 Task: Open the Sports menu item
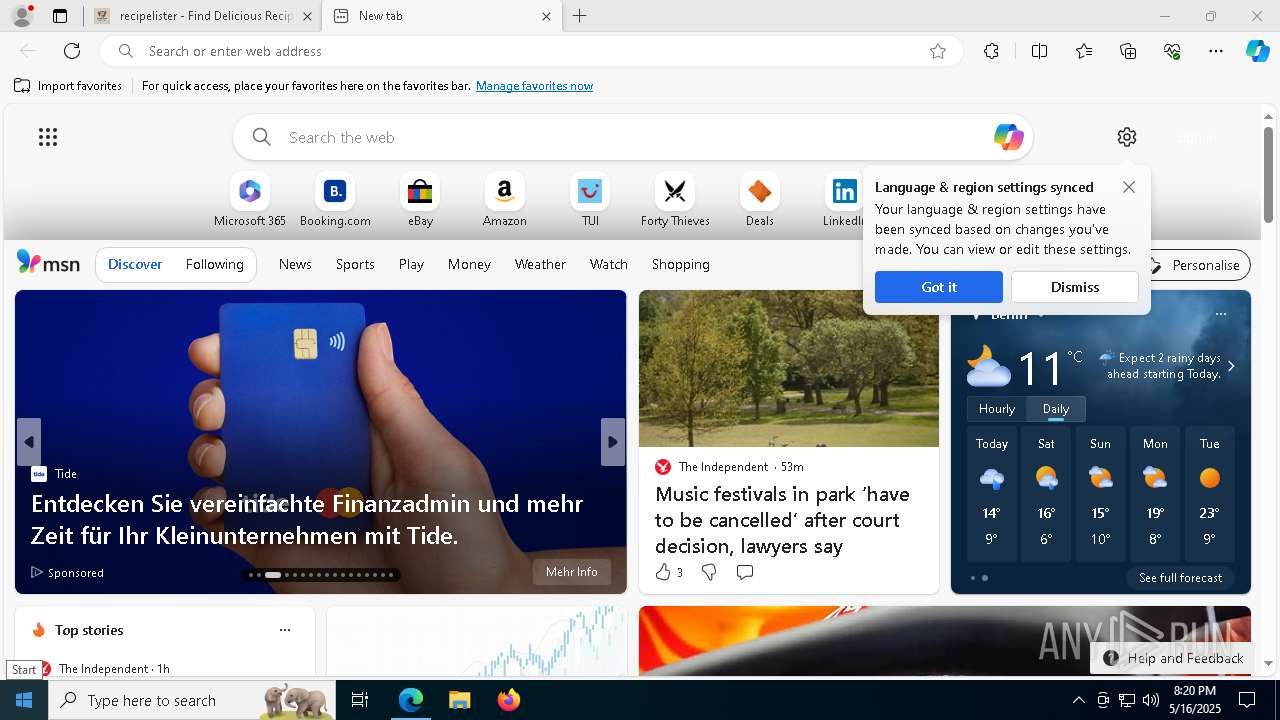[x=355, y=264]
